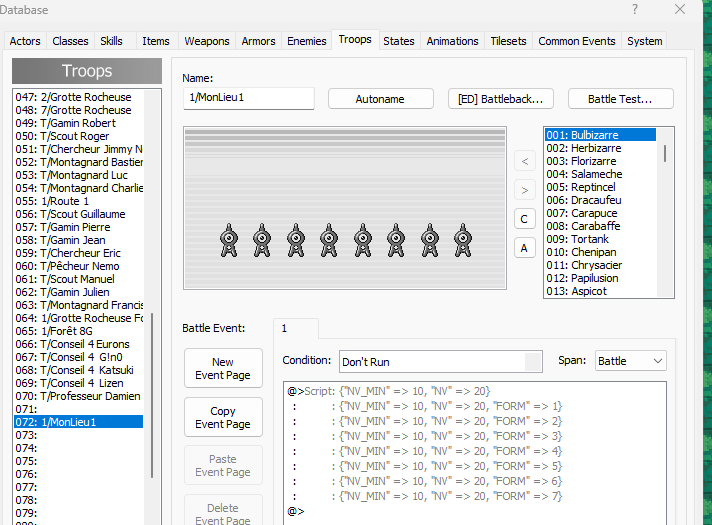The width and height of the screenshot is (712, 525).
Task: Select troop 072: 1/MonLieu1
Action: point(79,422)
